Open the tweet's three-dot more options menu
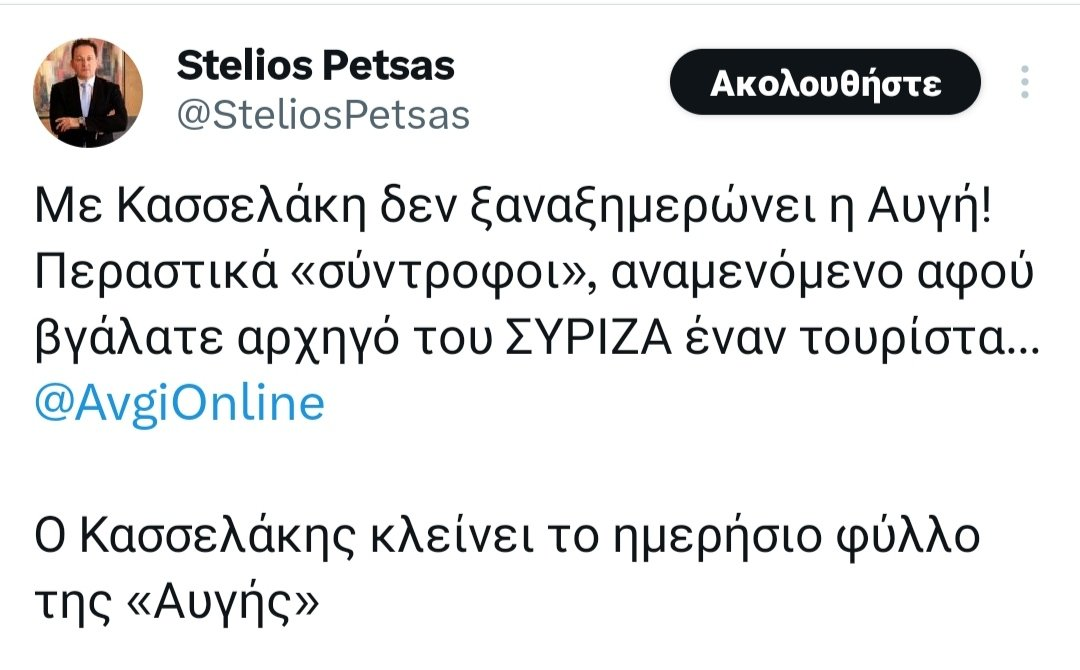The width and height of the screenshot is (1080, 670). [x=1023, y=82]
